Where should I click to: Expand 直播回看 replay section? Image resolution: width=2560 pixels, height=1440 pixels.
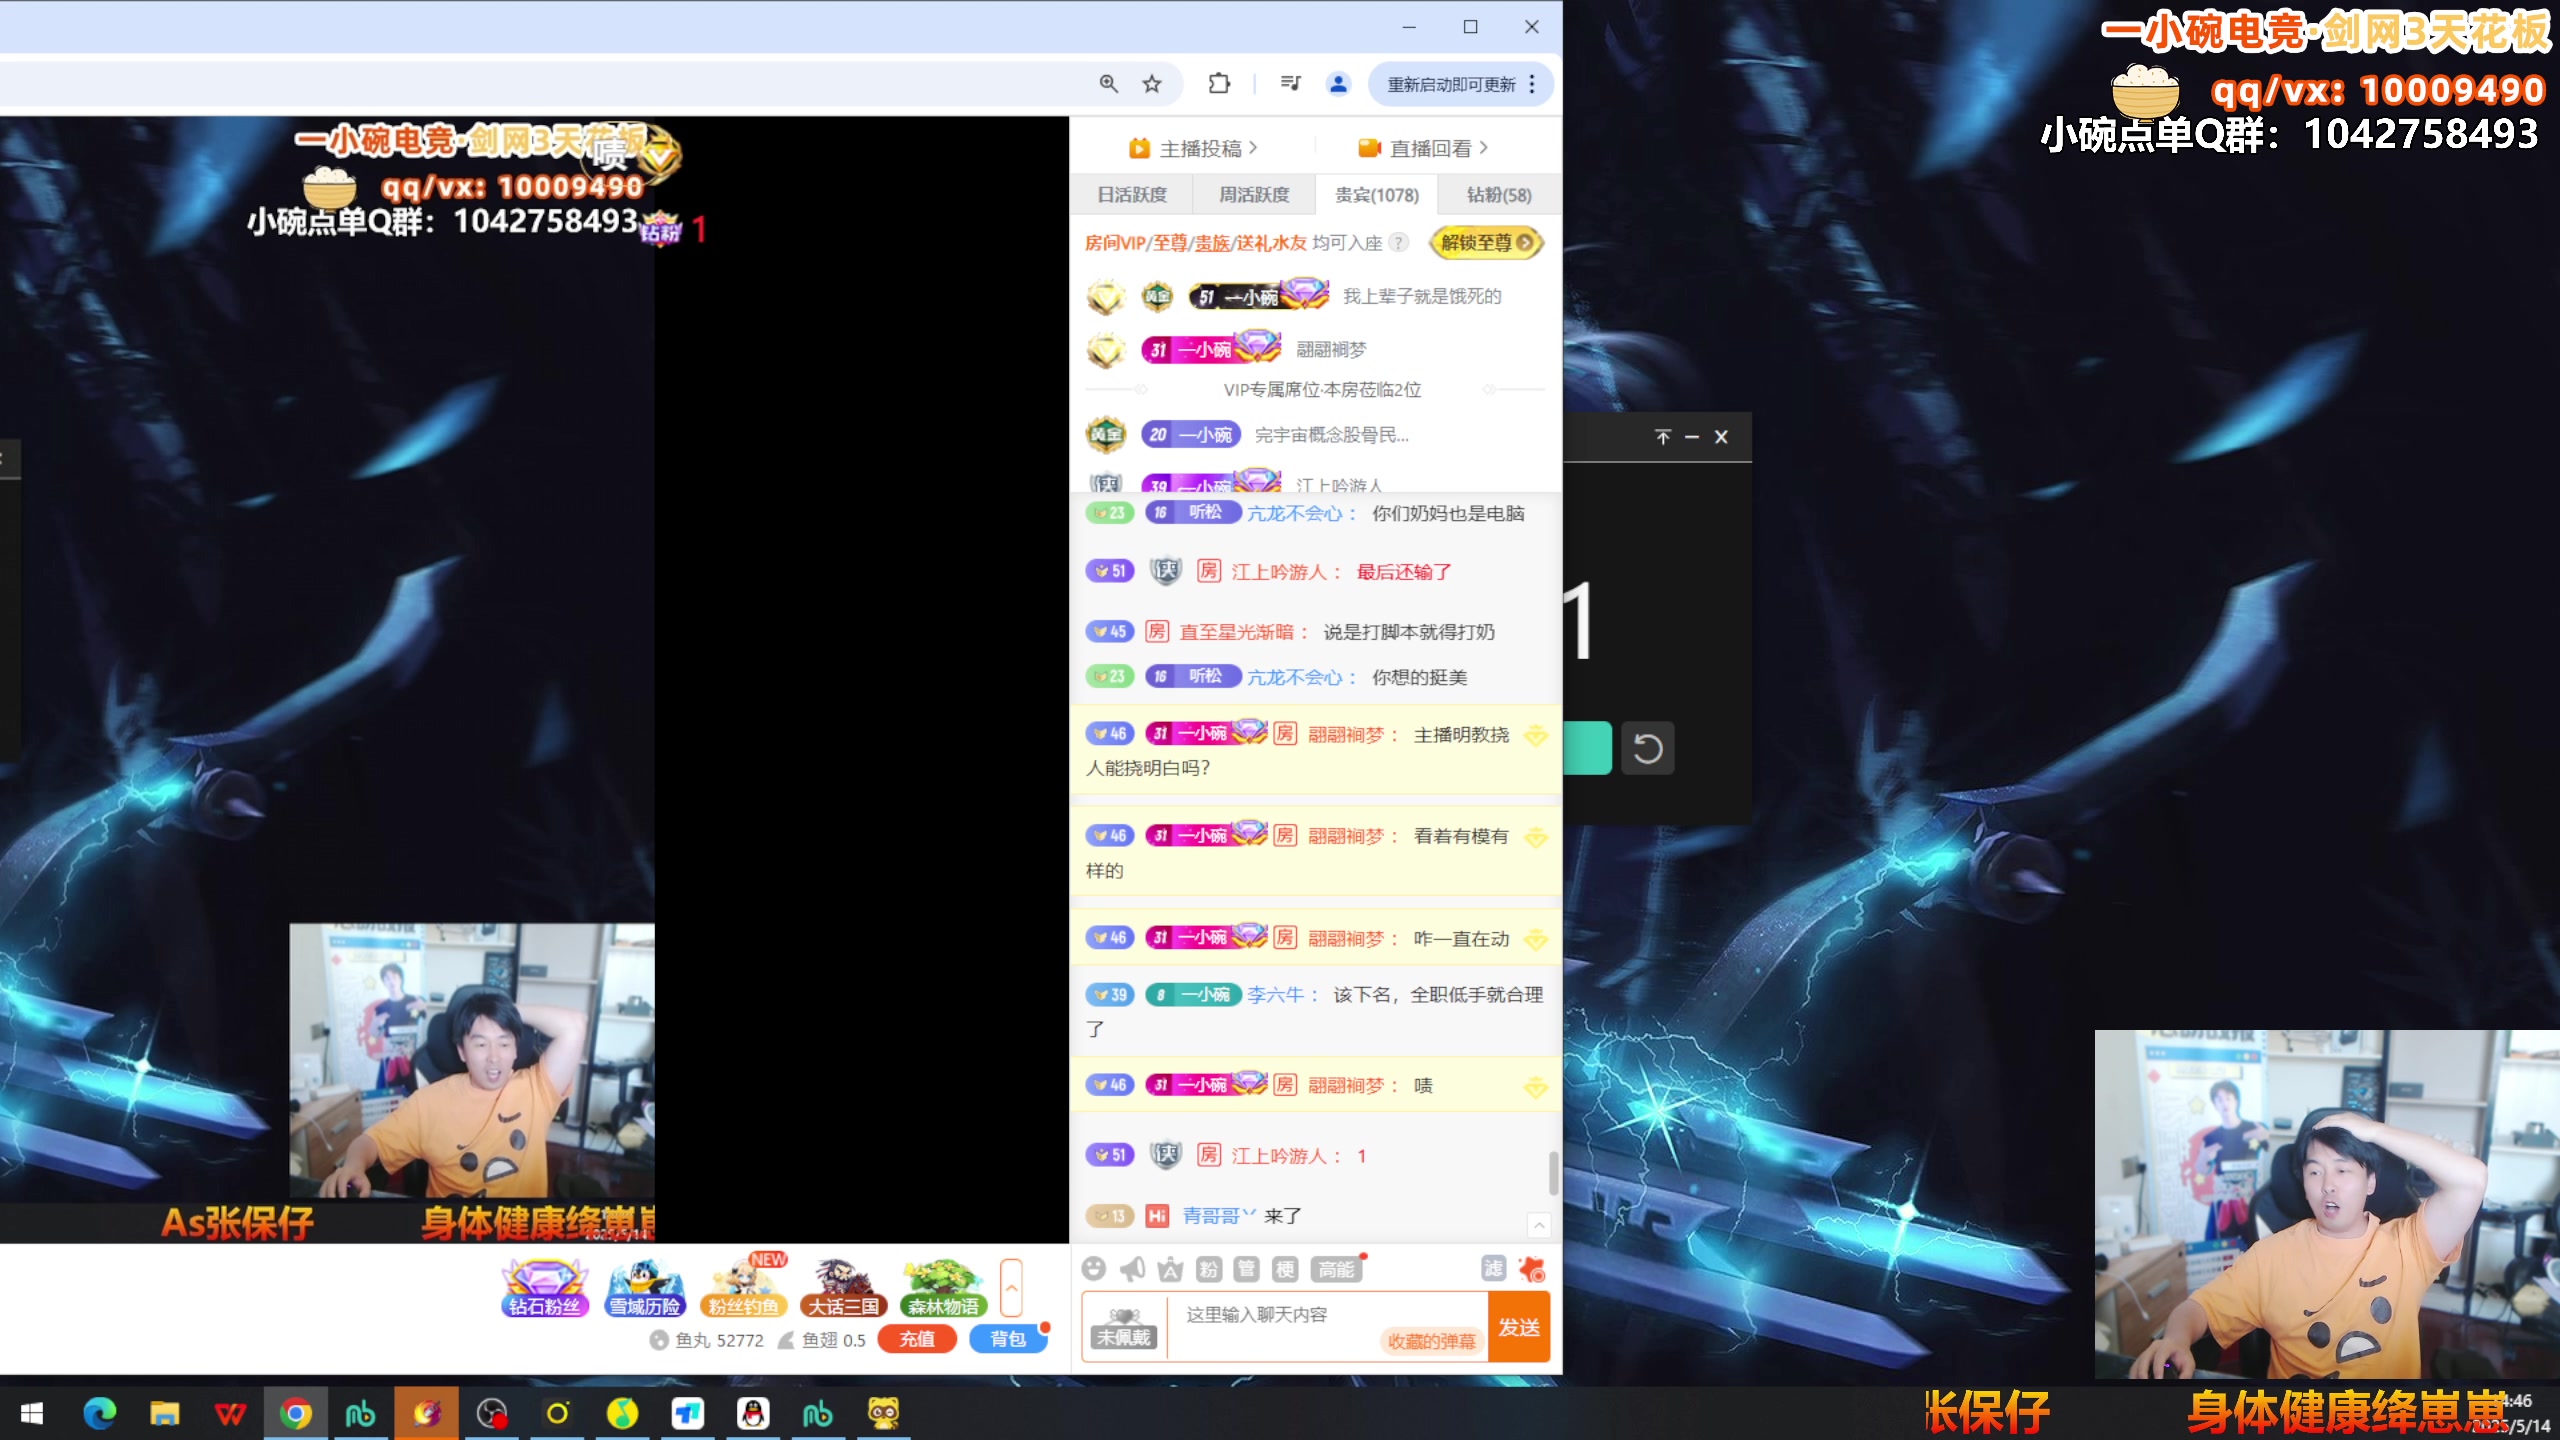(x=1424, y=148)
